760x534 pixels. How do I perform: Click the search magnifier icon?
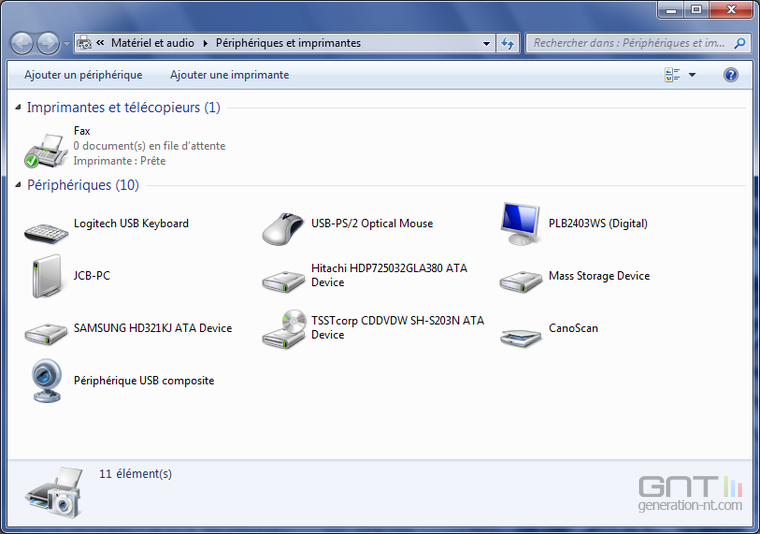740,43
